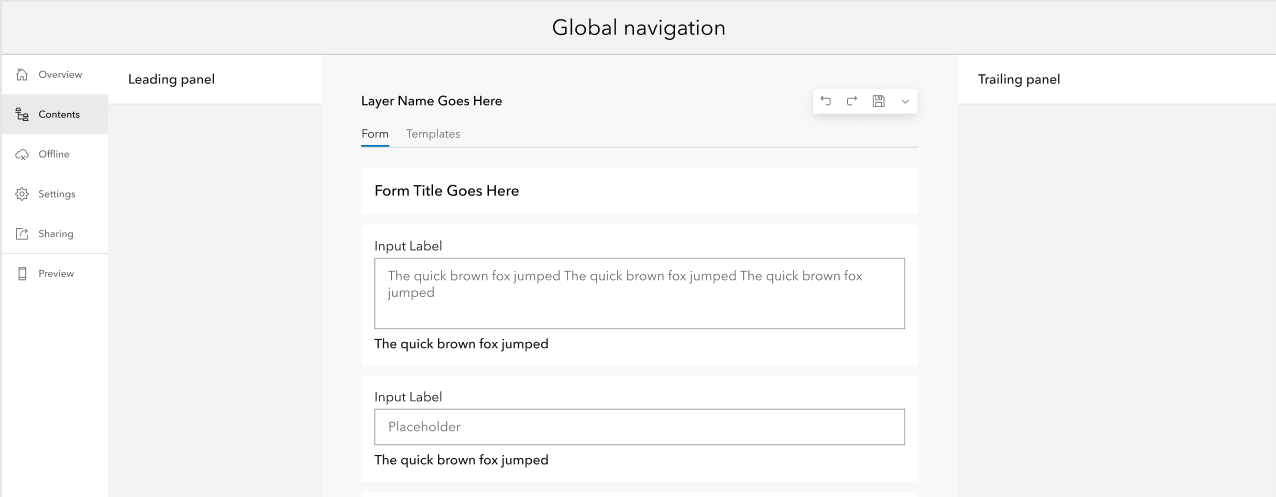Screen dimensions: 1276x497
Task: Click the Contents tree icon in sidebar
Action: [x=22, y=115]
